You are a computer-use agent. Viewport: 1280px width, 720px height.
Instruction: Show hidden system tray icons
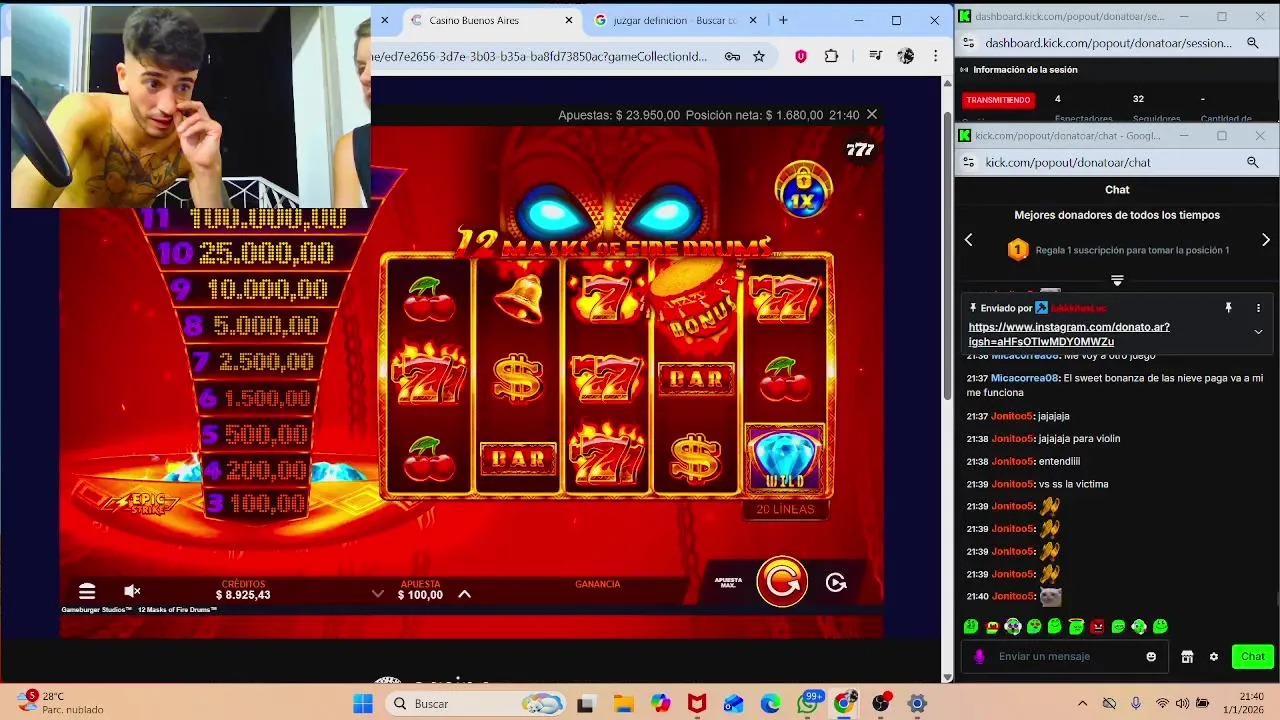(x=1082, y=704)
